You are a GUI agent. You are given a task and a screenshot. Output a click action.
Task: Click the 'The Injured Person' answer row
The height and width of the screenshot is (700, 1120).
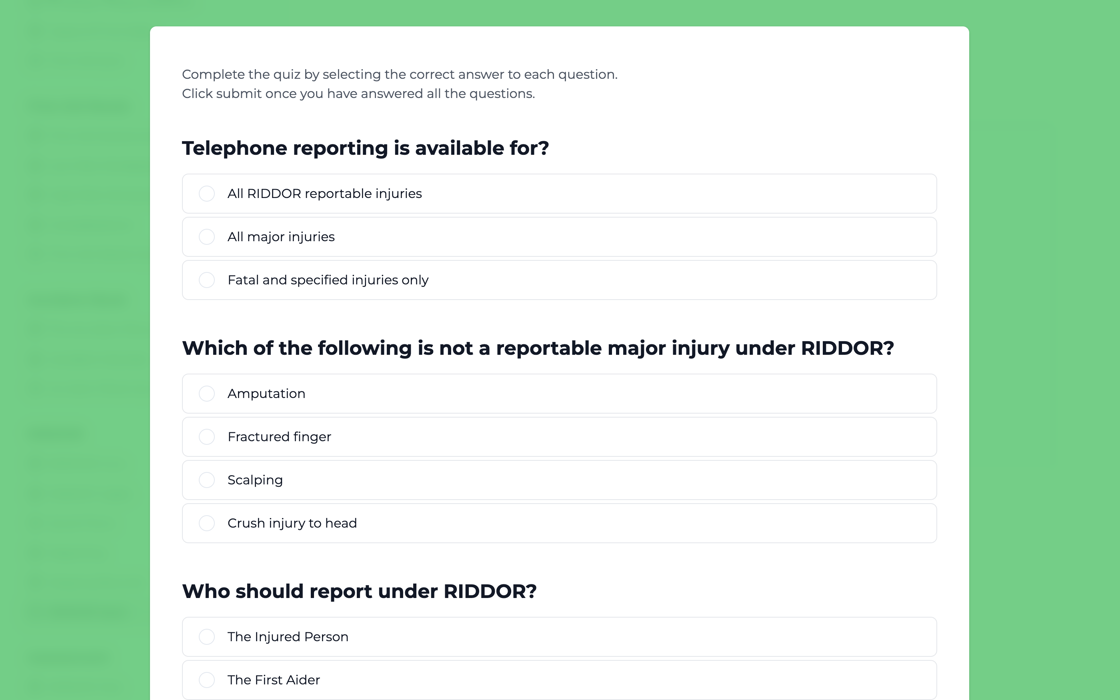point(559,636)
